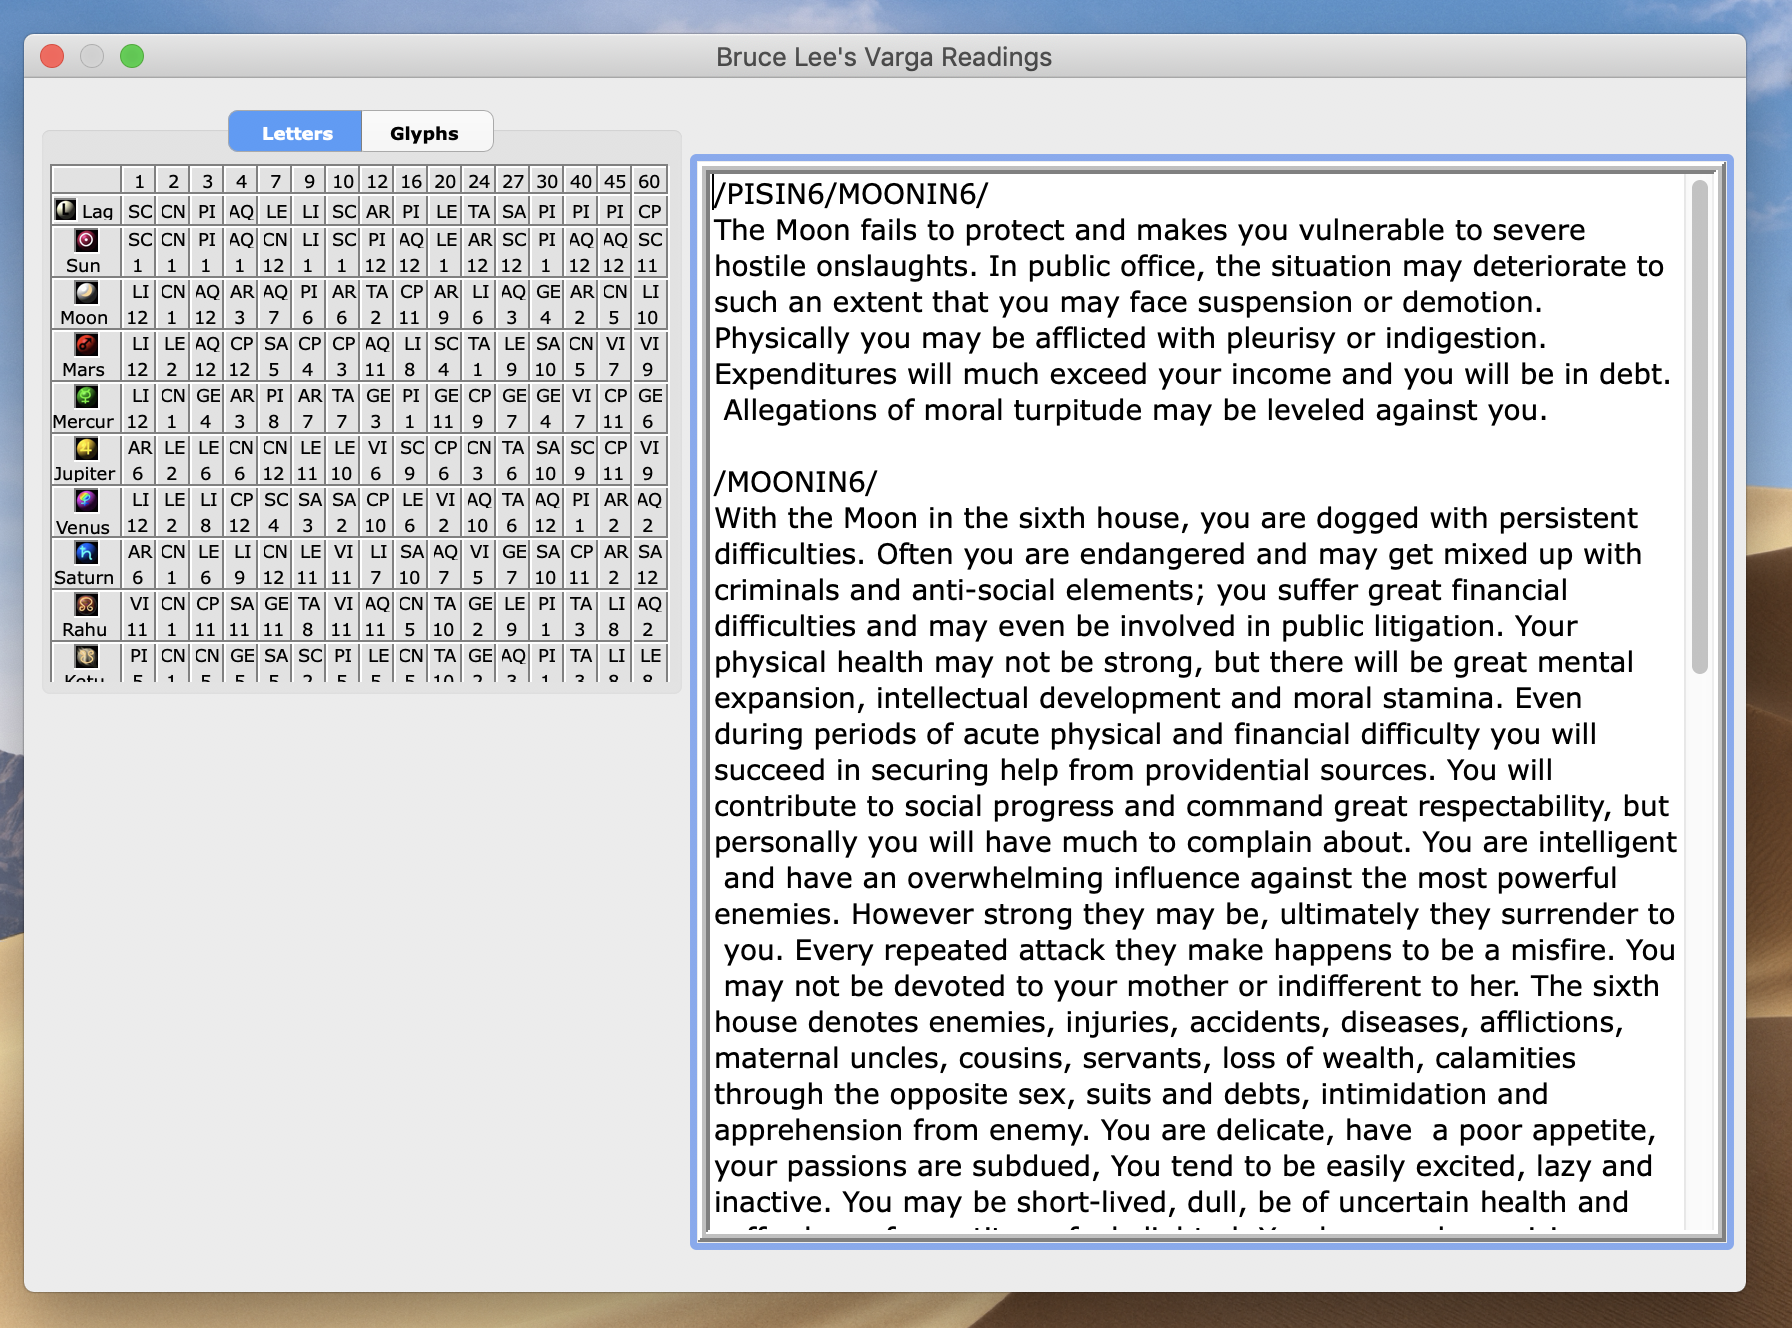1792x1328 pixels.
Task: Click the Sun planet icon
Action: coord(86,240)
